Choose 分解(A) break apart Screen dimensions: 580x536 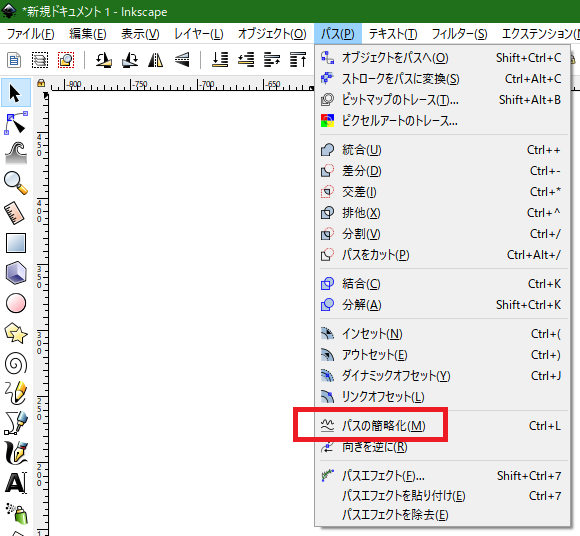click(x=442, y=305)
